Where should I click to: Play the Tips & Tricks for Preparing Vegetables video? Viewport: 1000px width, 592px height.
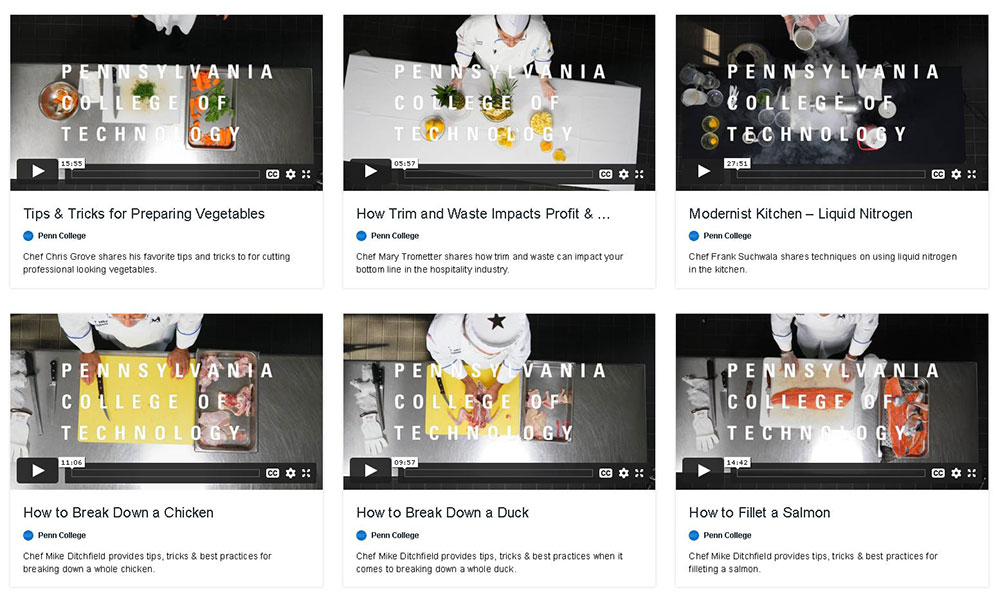(x=37, y=171)
